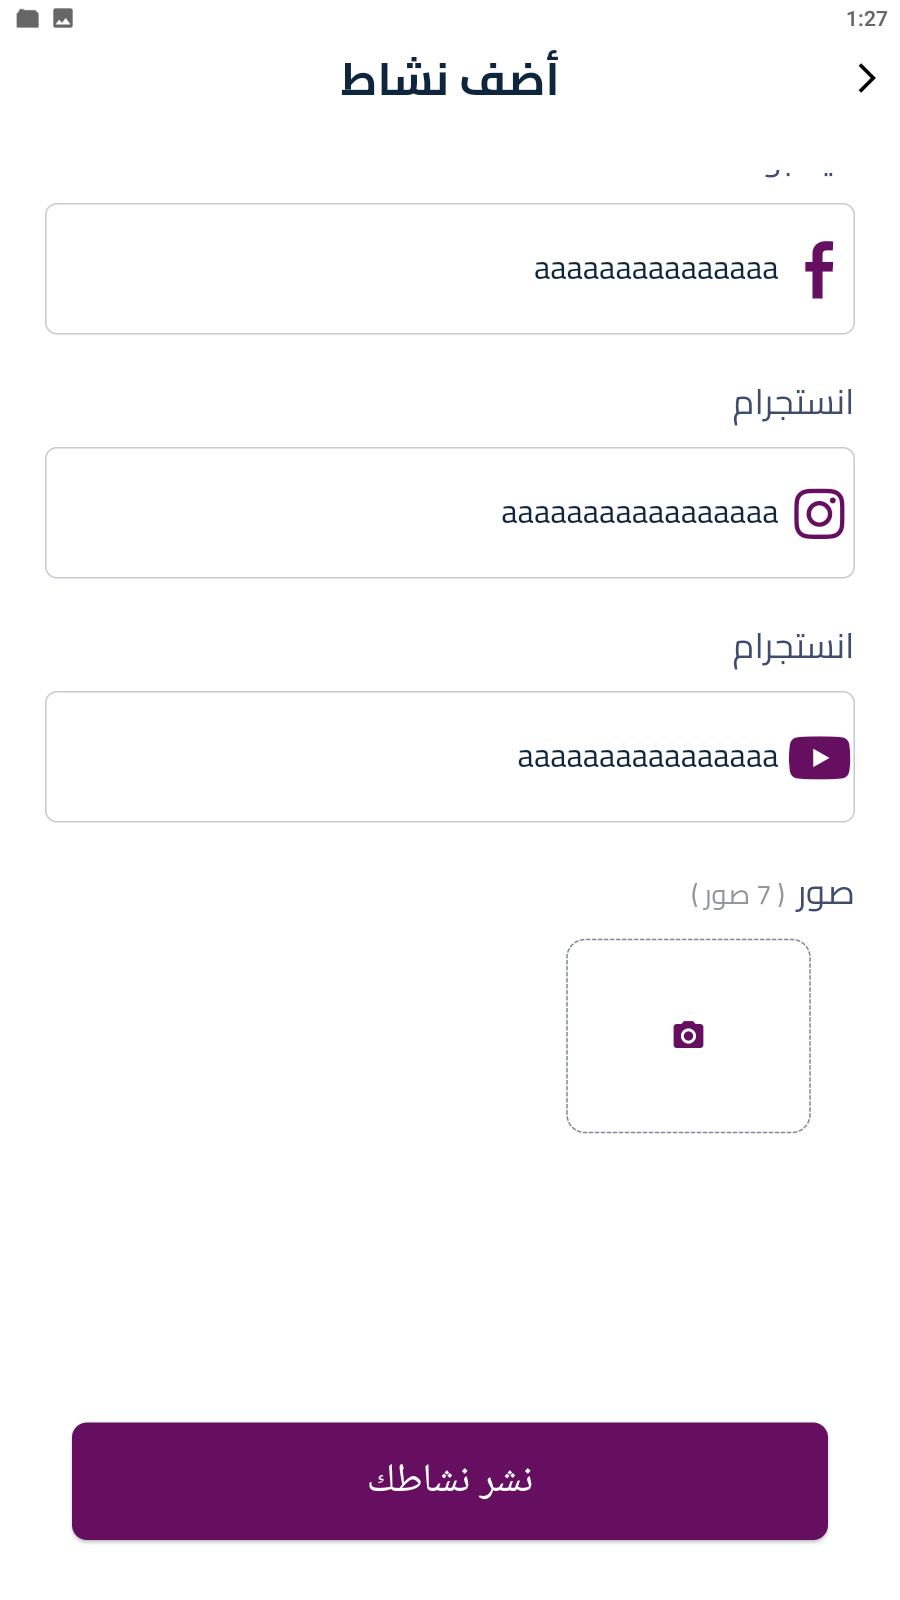Image resolution: width=900 pixels, height=1600 pixels.
Task: Click the انستجرام label above Instagram field
Action: pos(793,404)
